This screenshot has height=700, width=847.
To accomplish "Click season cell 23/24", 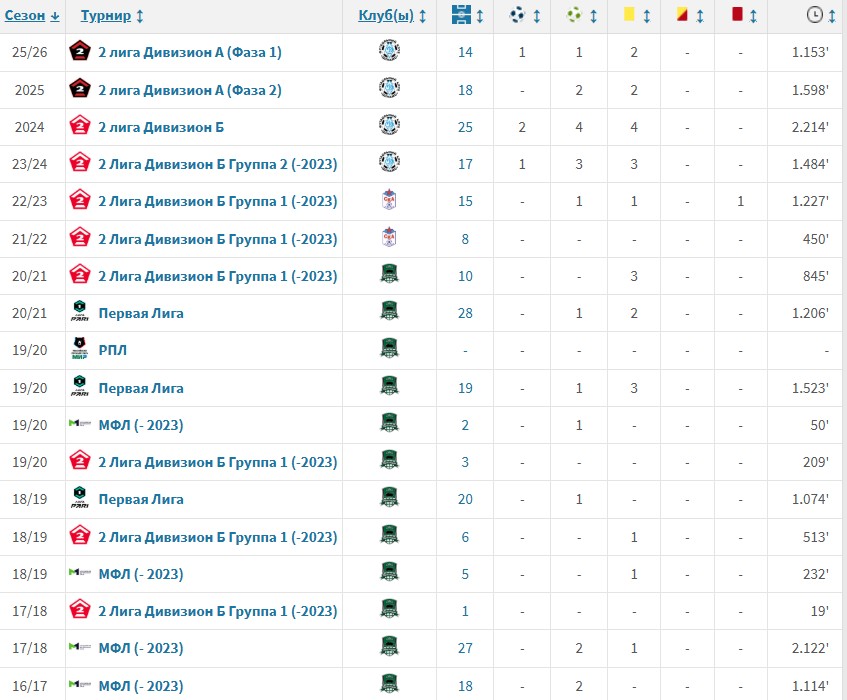I will (x=30, y=164).
